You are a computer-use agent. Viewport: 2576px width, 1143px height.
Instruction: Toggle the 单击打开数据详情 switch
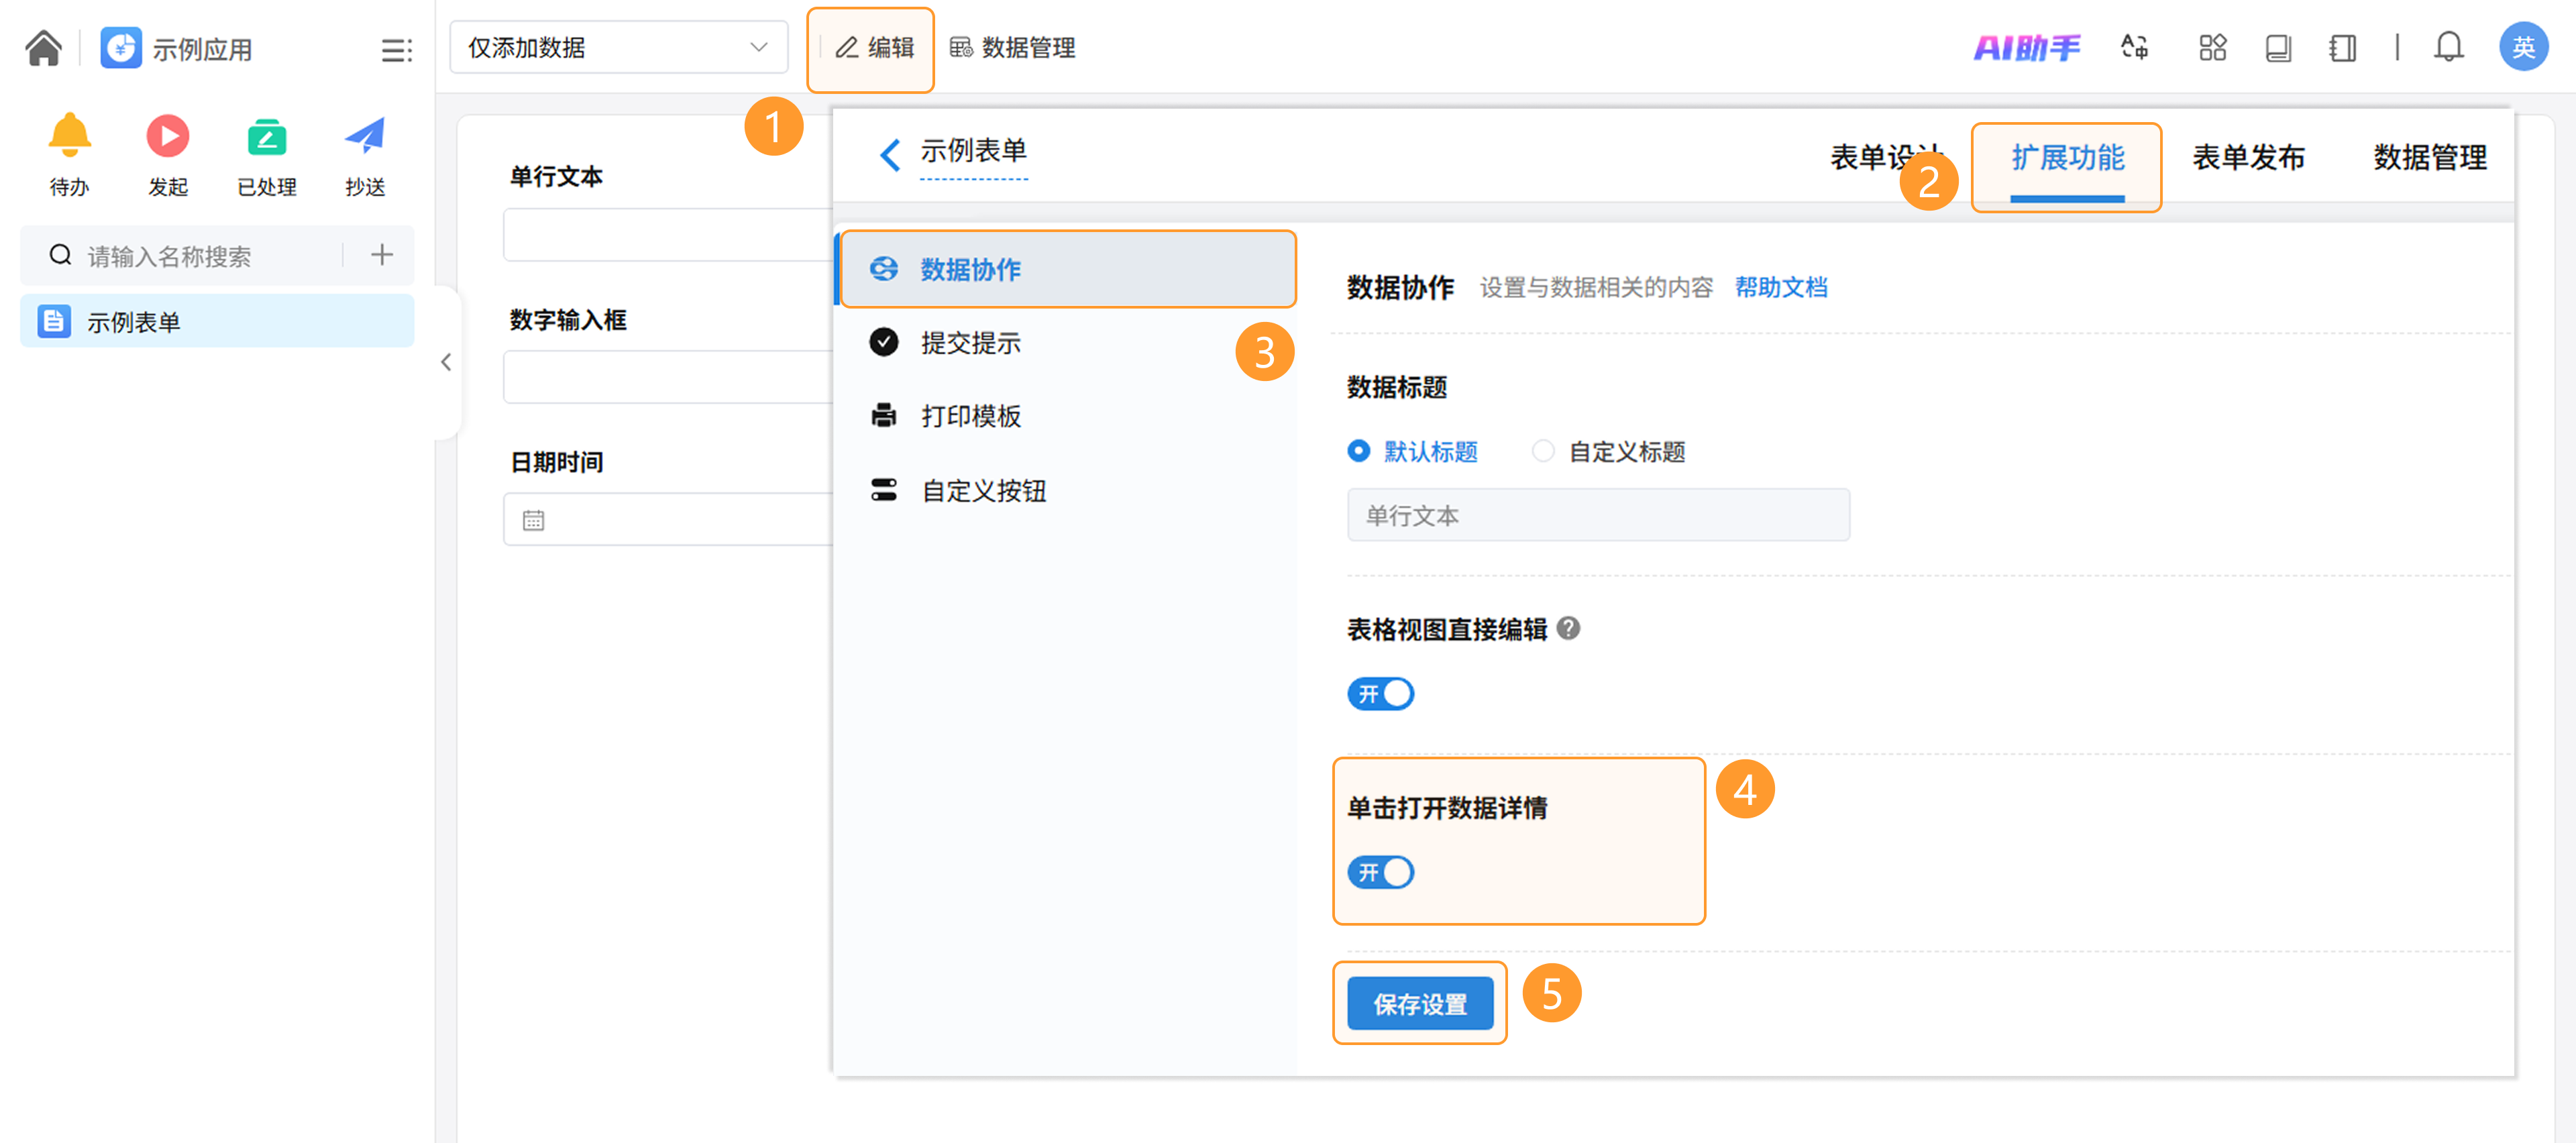click(1380, 872)
